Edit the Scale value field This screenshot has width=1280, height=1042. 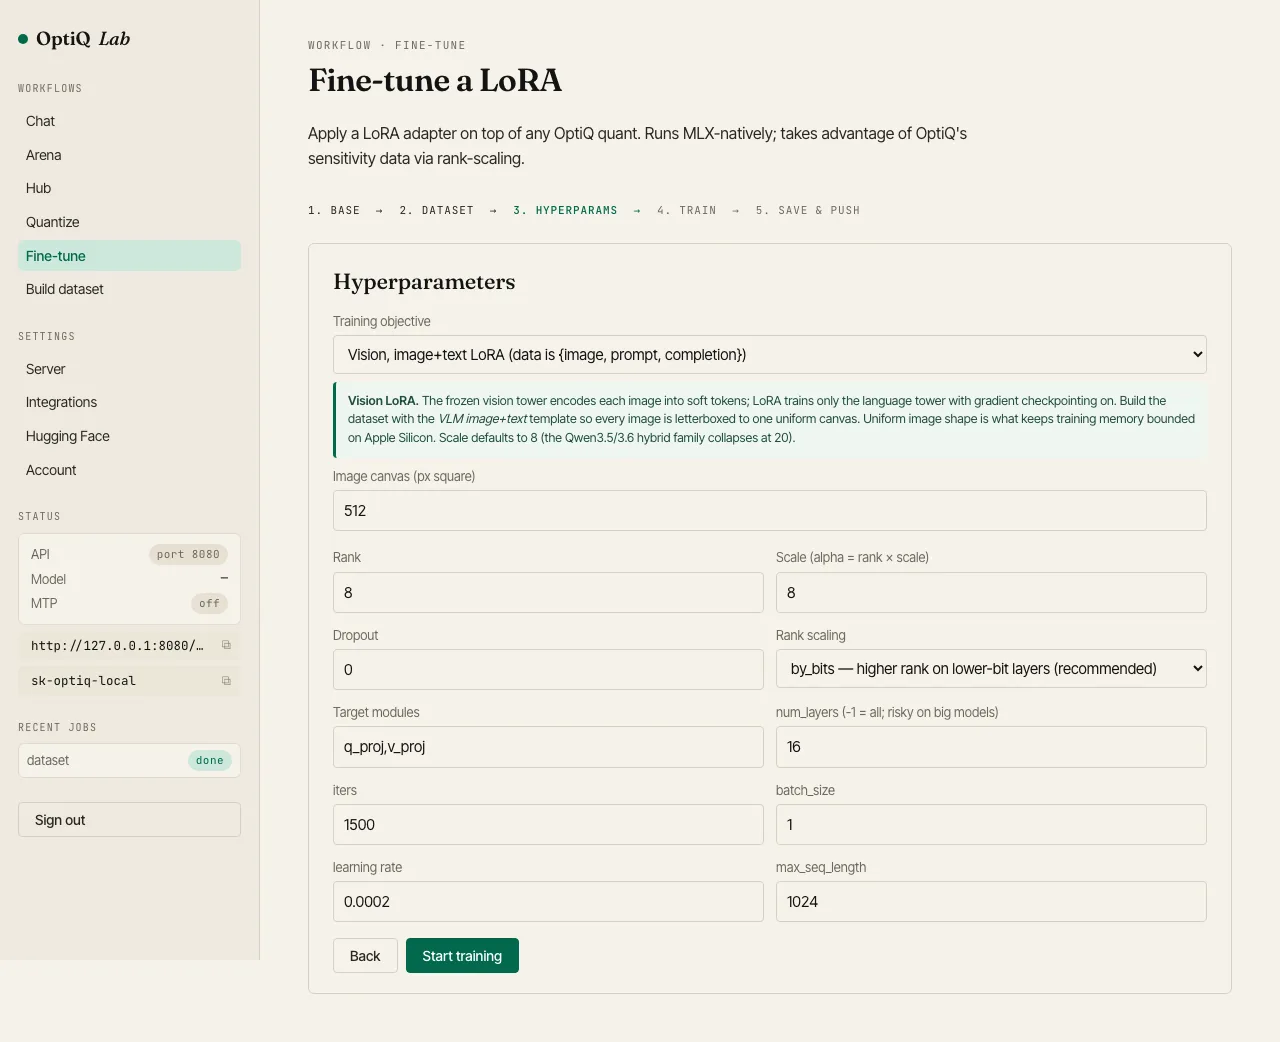(991, 593)
